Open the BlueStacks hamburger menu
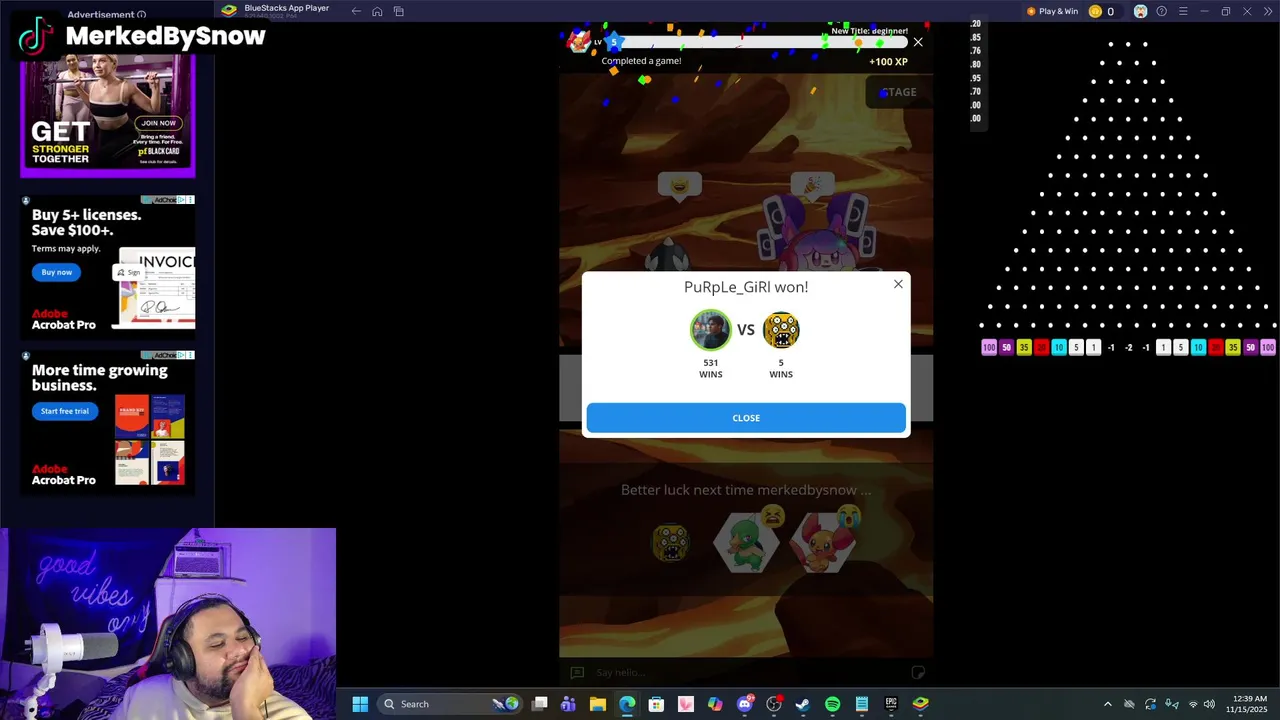Screen dimensions: 1280x720 [1183, 11]
